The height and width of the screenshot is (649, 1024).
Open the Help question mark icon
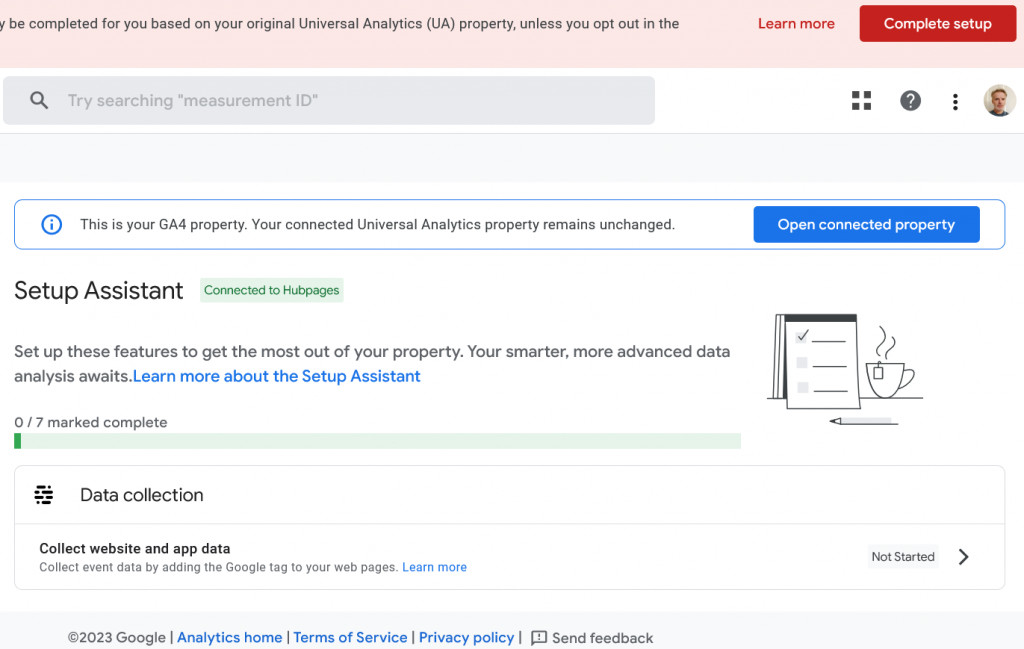910,101
